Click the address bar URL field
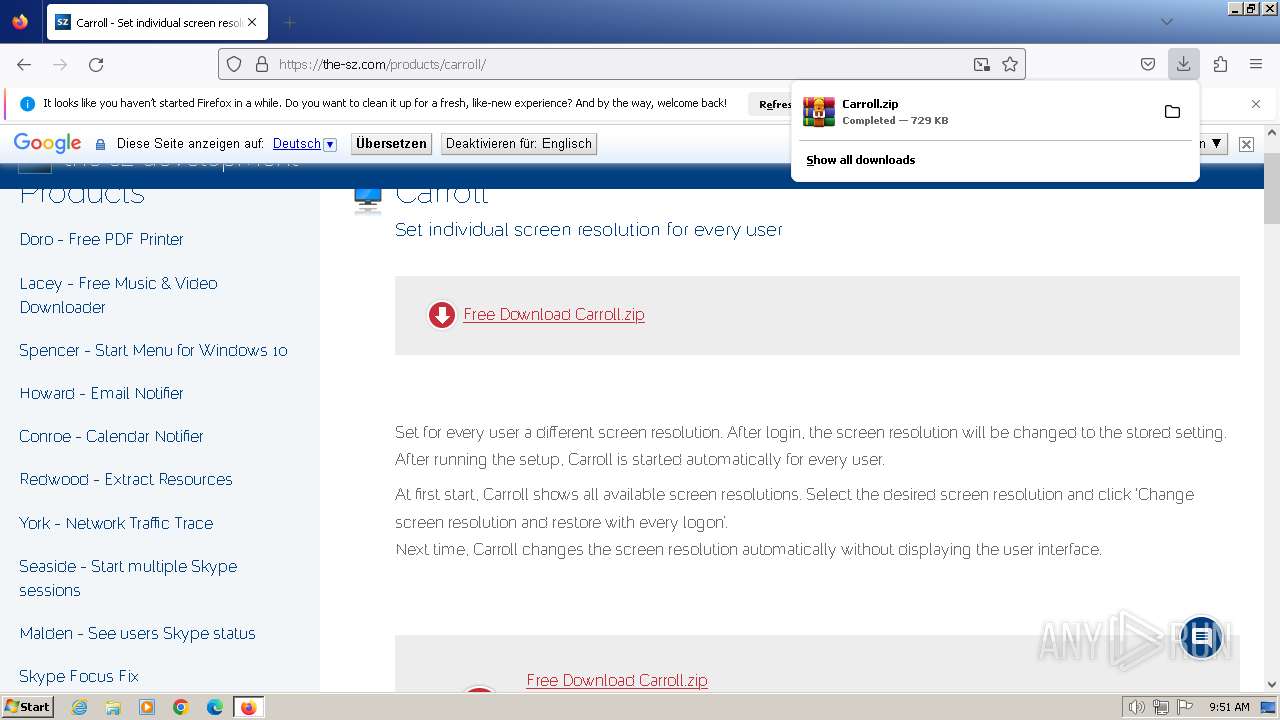Viewport: 1280px width, 720px height. click(620, 64)
